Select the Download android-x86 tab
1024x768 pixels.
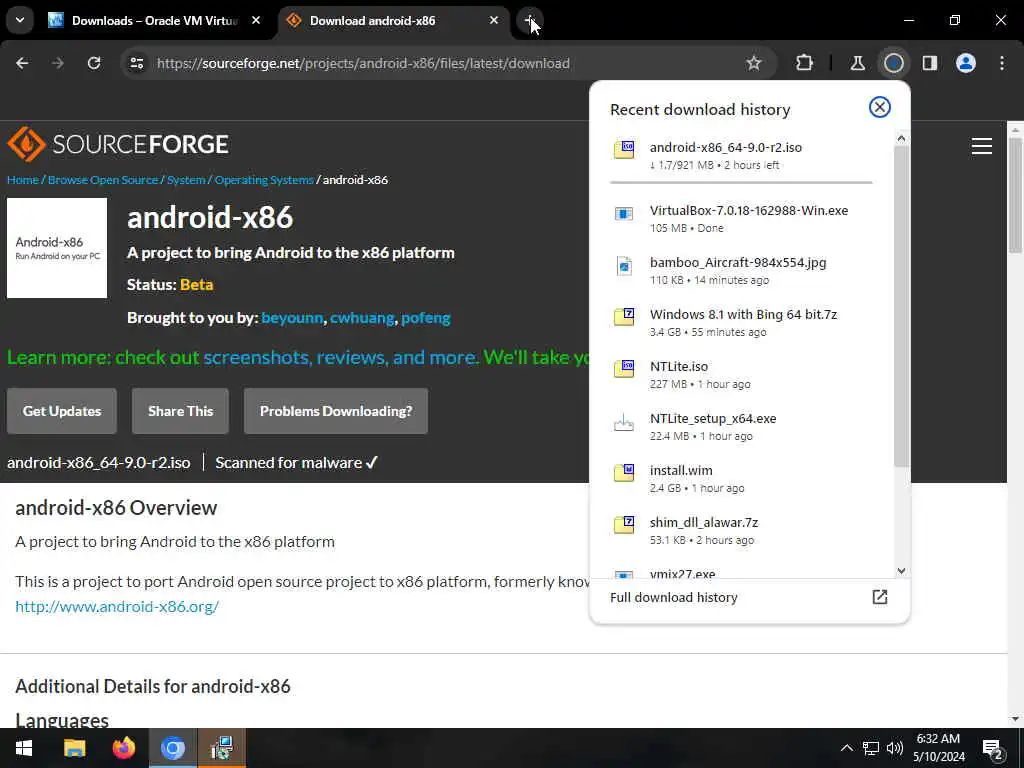pos(394,20)
